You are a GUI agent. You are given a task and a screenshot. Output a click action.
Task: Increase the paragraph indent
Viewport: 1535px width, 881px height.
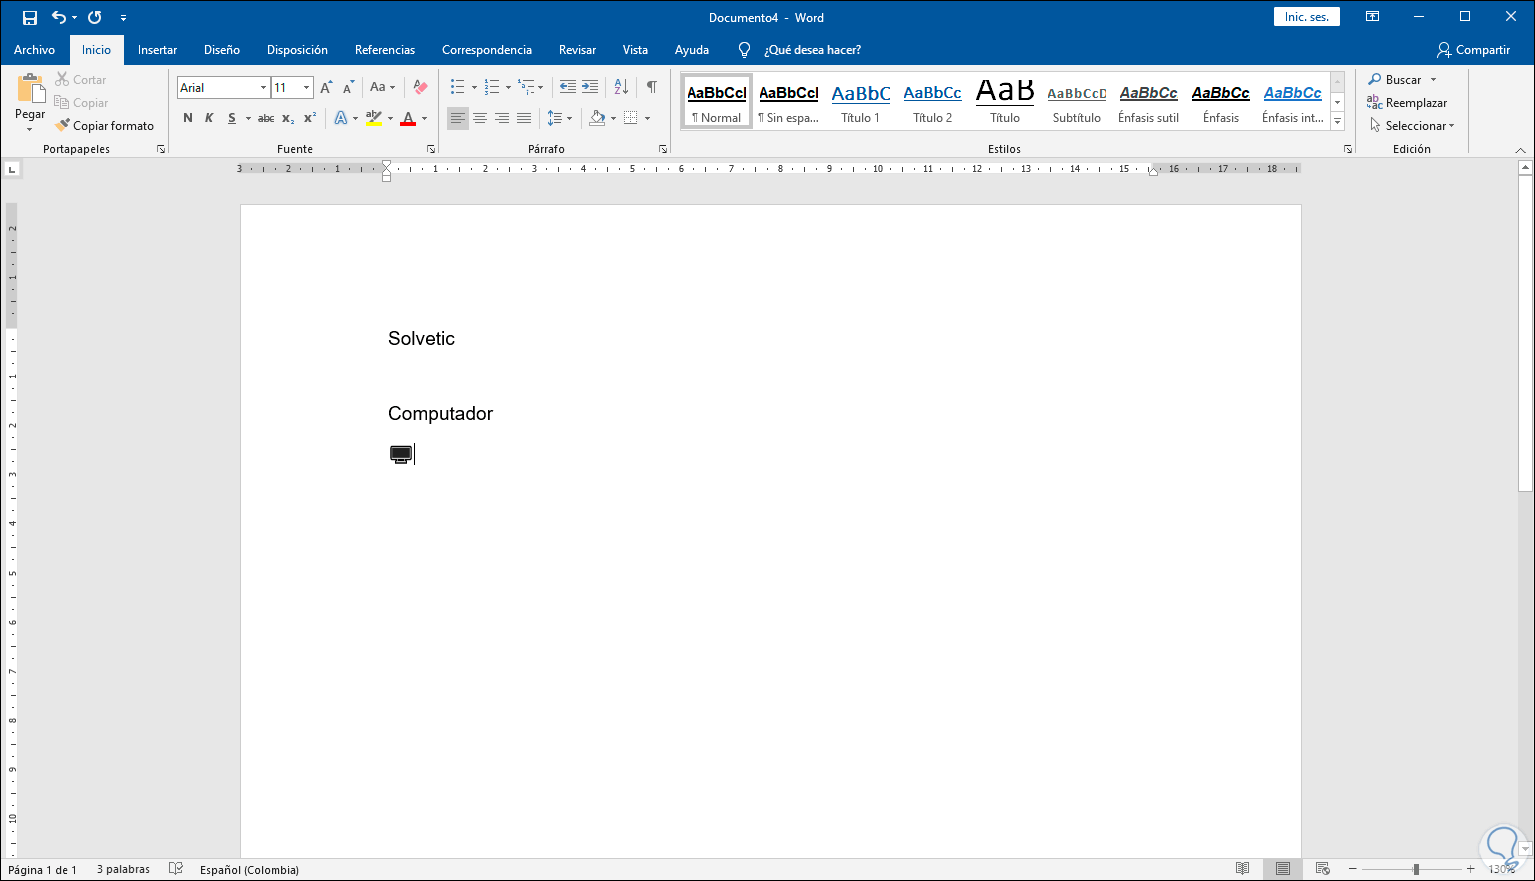tap(590, 88)
